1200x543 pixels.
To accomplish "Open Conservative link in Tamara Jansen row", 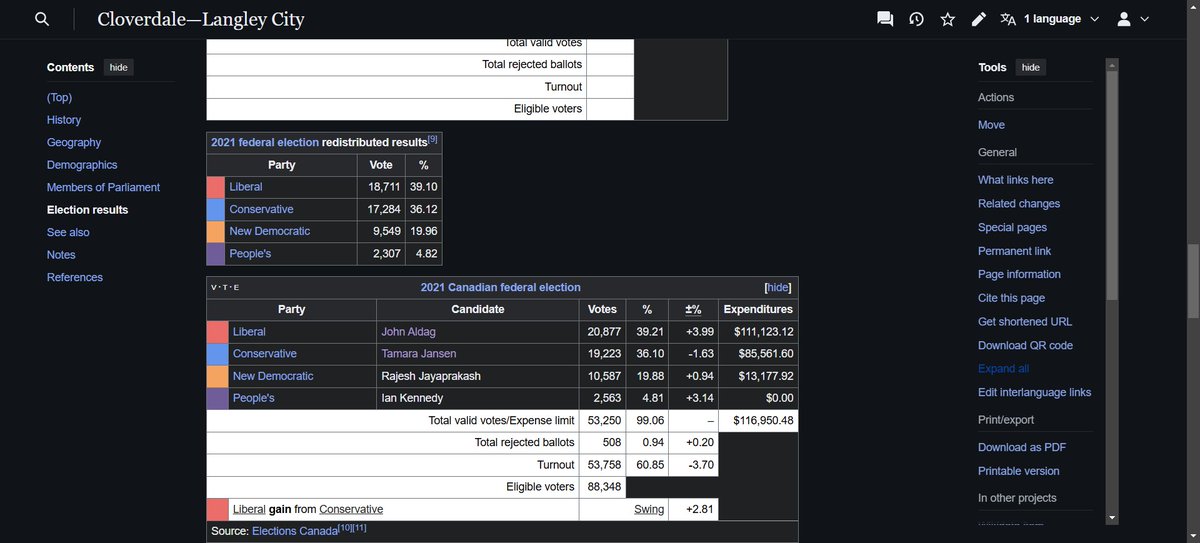I will coord(264,354).
